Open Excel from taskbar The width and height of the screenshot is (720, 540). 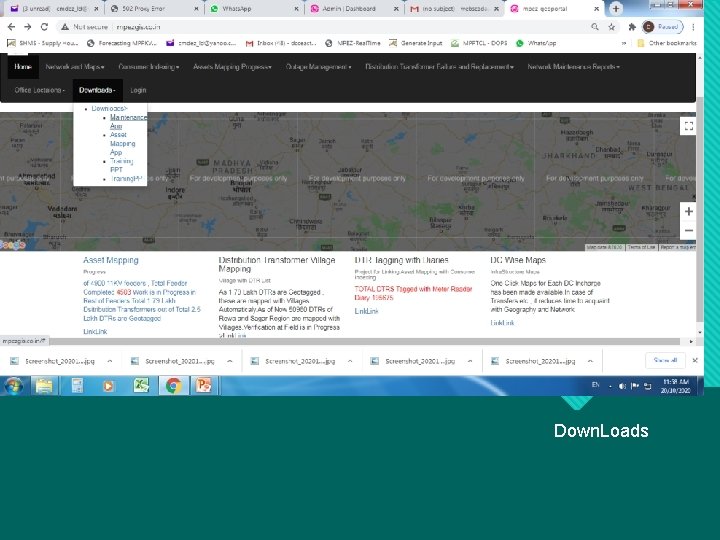(x=141, y=386)
